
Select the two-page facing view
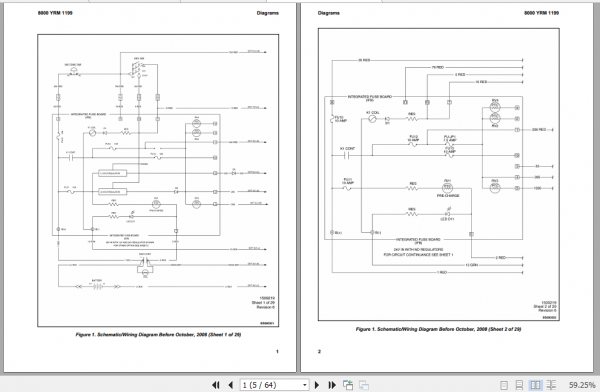(535, 385)
